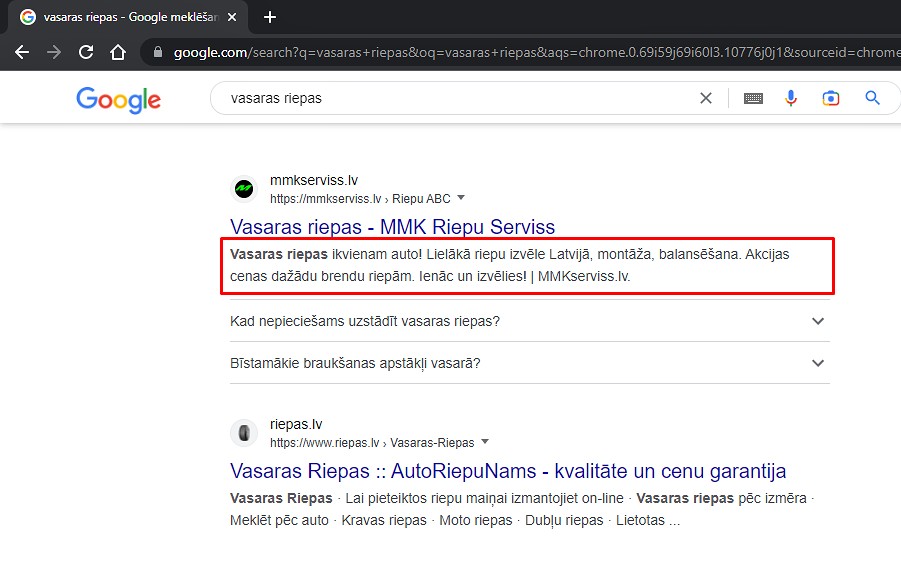Clear the search box text

tap(706, 98)
